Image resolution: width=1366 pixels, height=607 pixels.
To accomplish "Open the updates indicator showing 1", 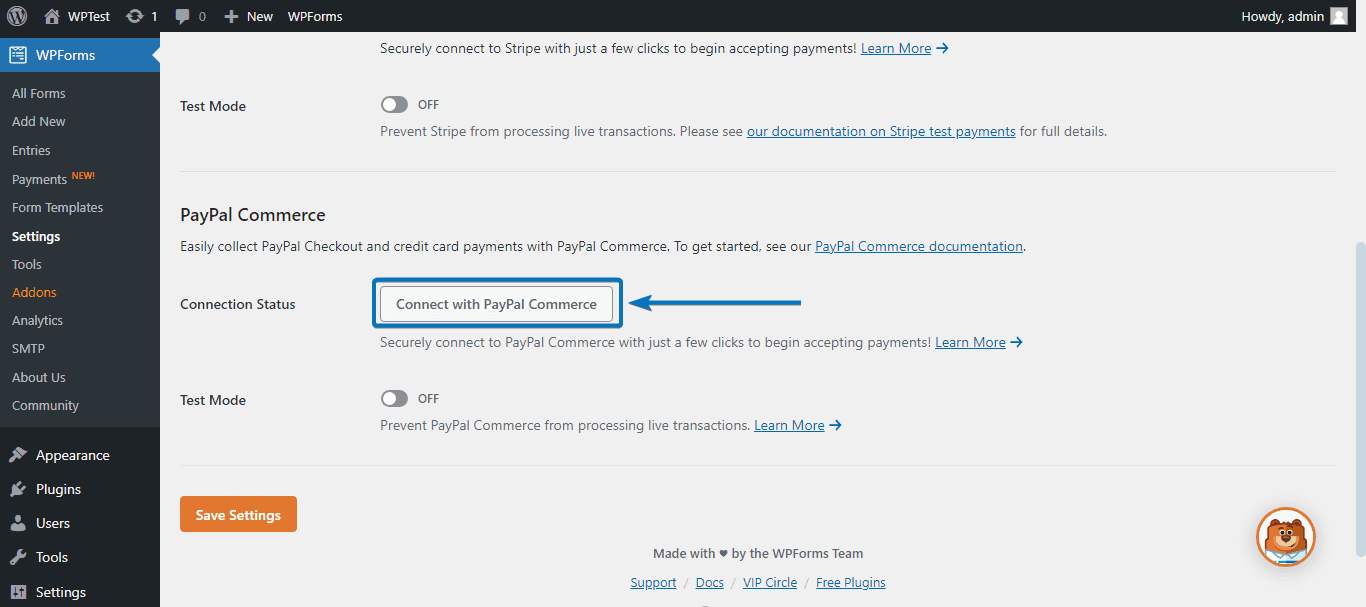I will pos(142,16).
